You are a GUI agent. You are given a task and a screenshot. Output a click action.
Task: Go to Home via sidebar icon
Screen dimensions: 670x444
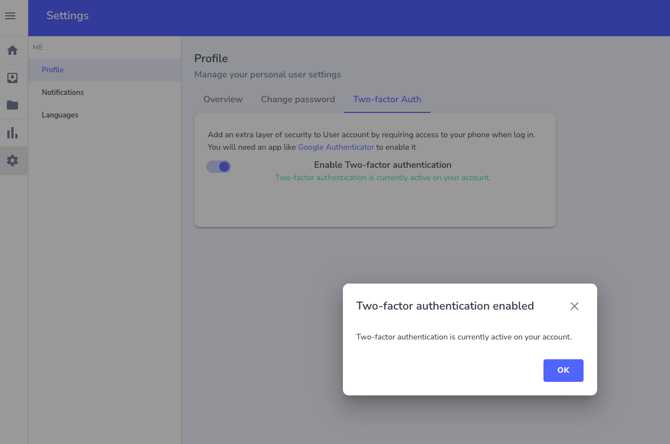coord(12,50)
